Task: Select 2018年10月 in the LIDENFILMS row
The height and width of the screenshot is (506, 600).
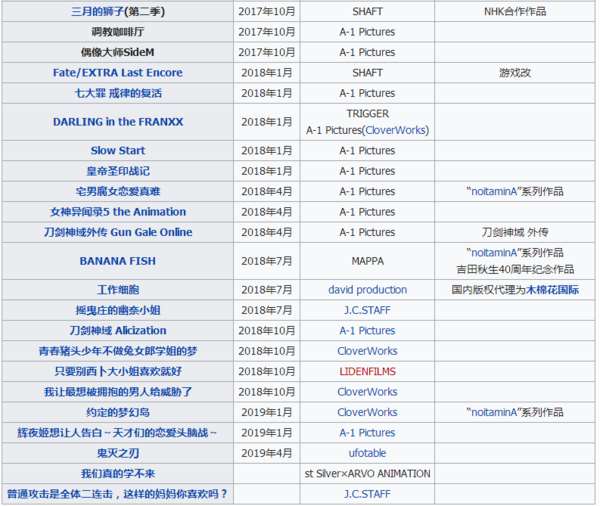Action: click(267, 371)
